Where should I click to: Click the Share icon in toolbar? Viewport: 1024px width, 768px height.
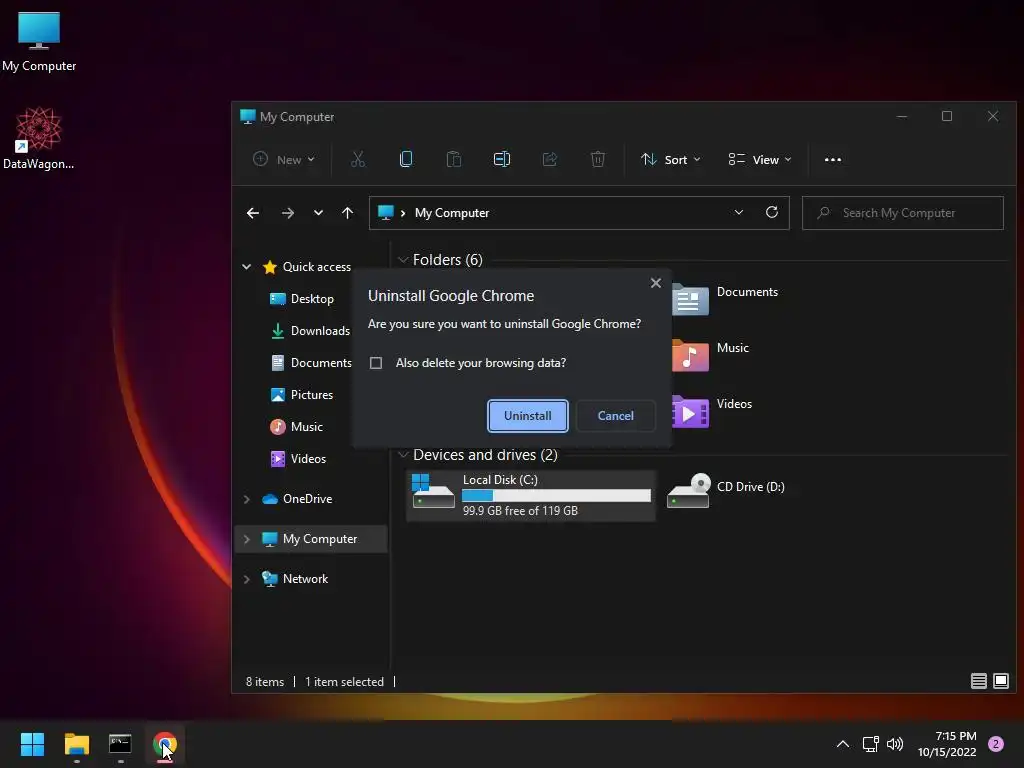tap(550, 159)
